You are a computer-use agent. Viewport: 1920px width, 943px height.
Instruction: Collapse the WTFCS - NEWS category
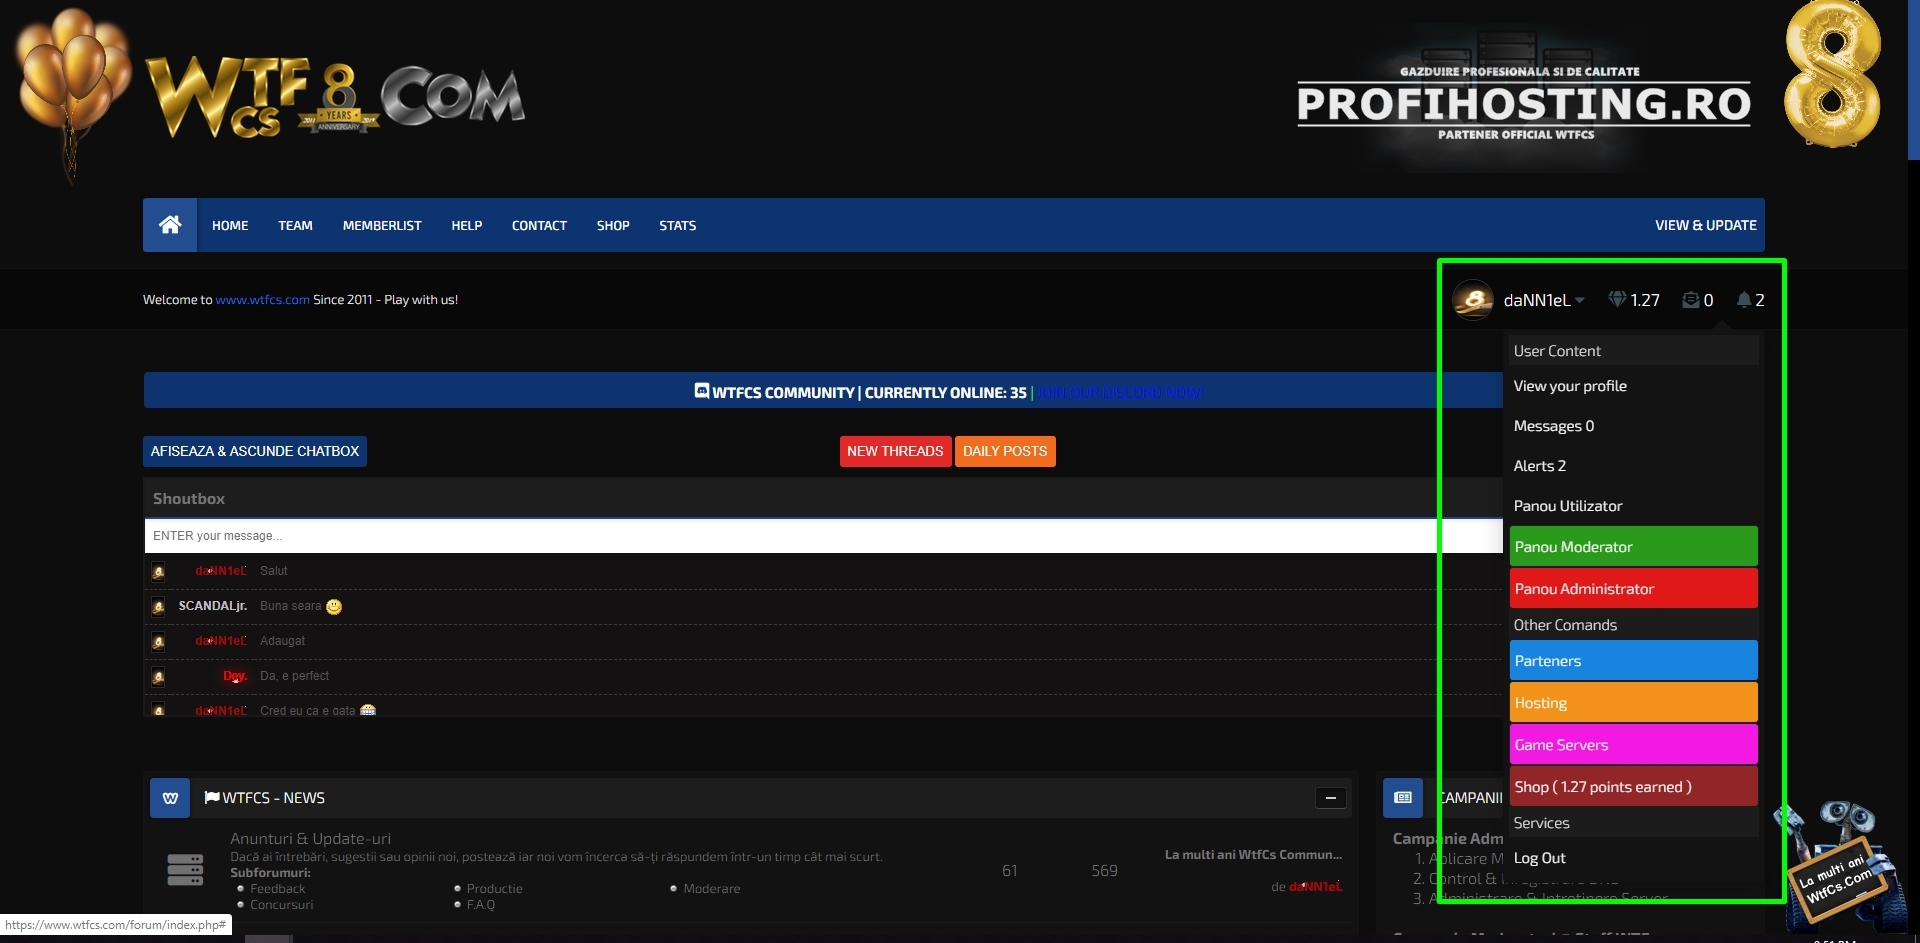pos(1330,798)
